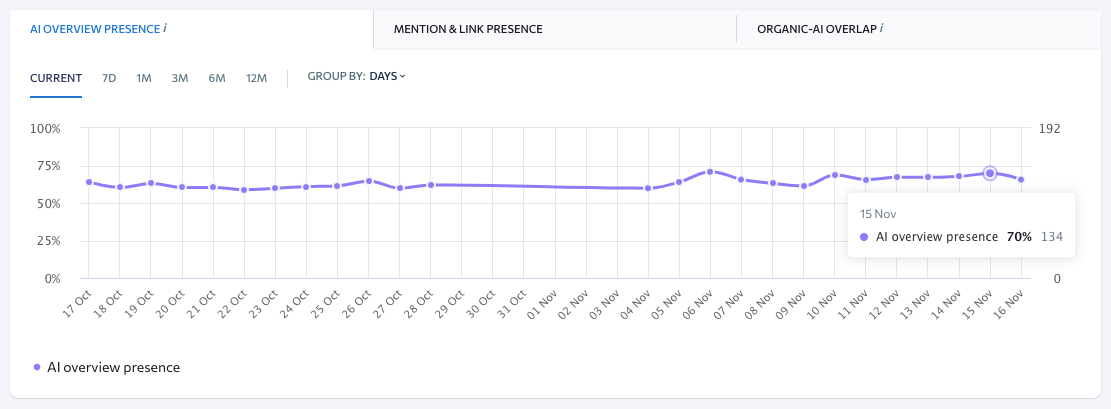Image resolution: width=1111 pixels, height=409 pixels.
Task: Expand the Group By Days dropdown
Action: click(x=387, y=77)
